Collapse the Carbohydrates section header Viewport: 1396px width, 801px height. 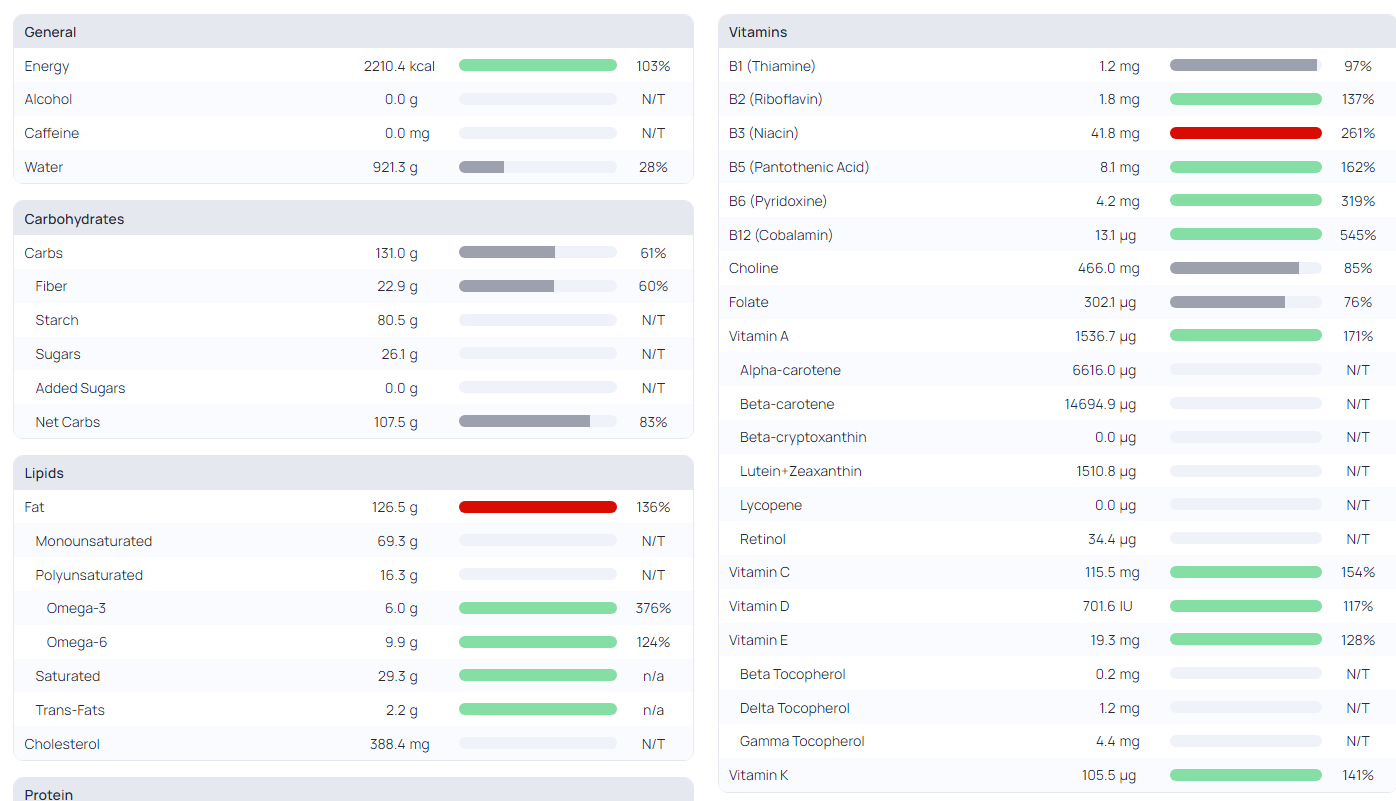353,219
